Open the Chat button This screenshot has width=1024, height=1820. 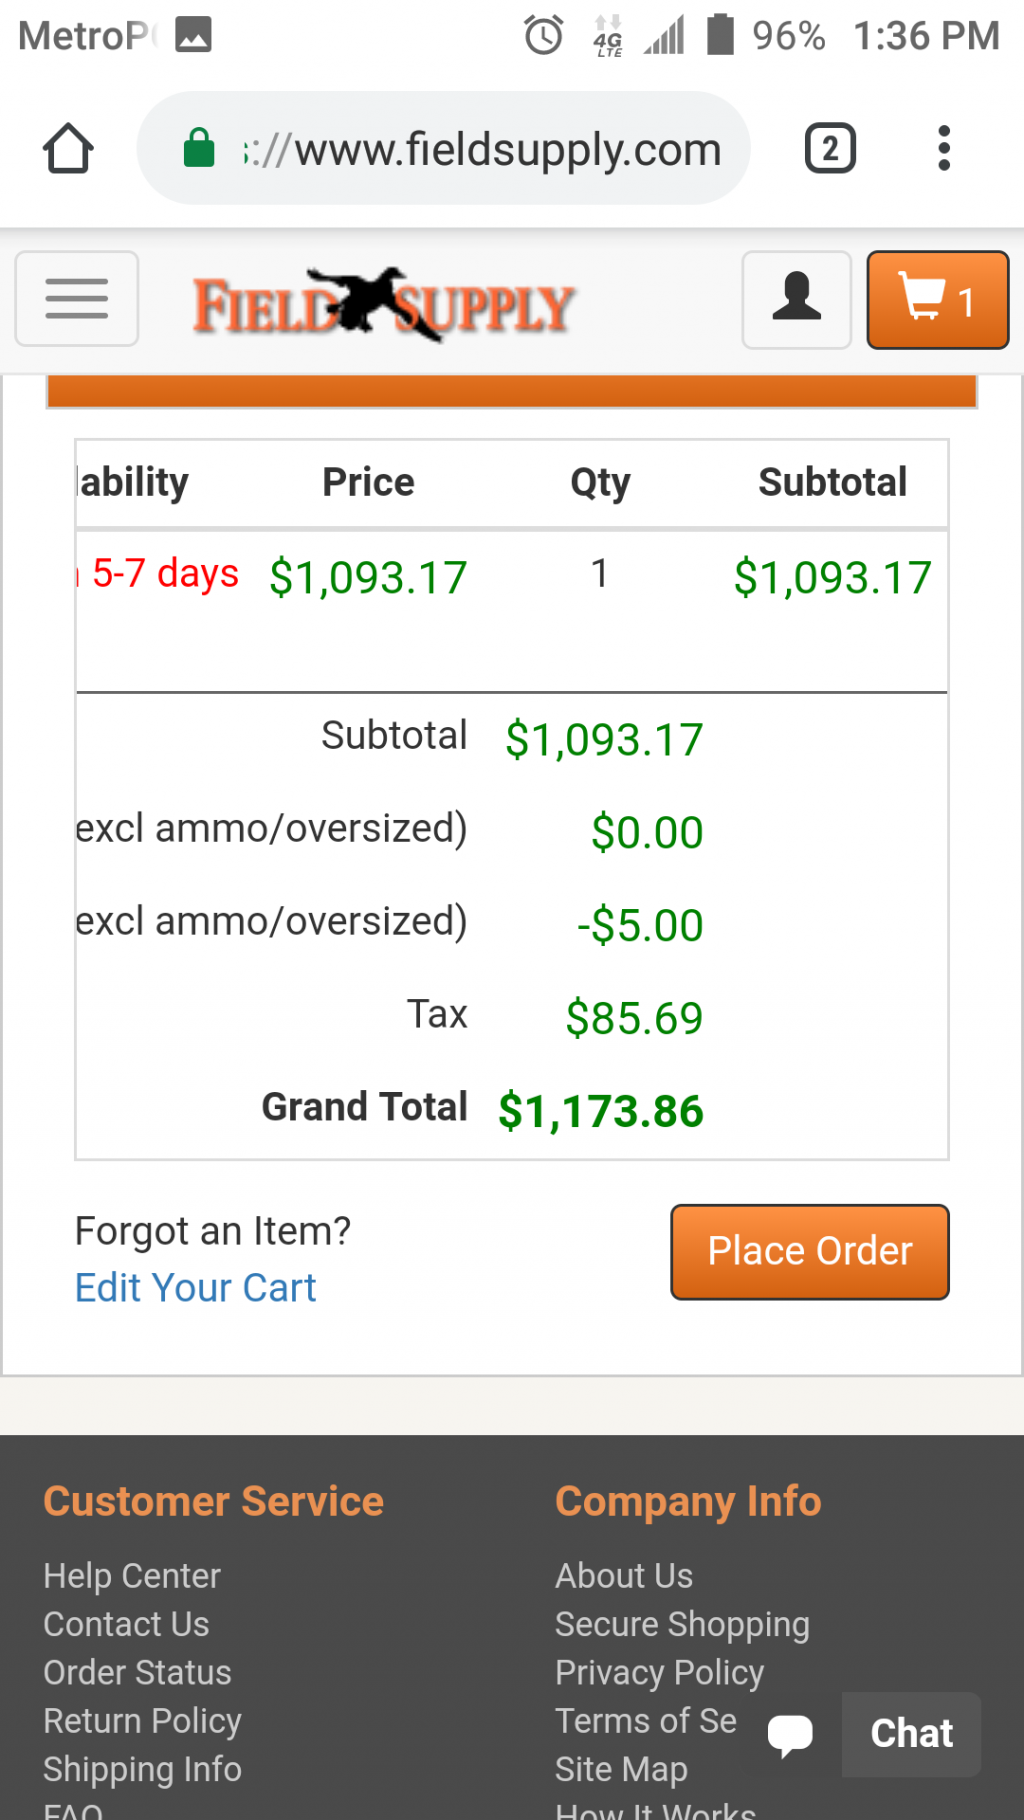point(911,1734)
